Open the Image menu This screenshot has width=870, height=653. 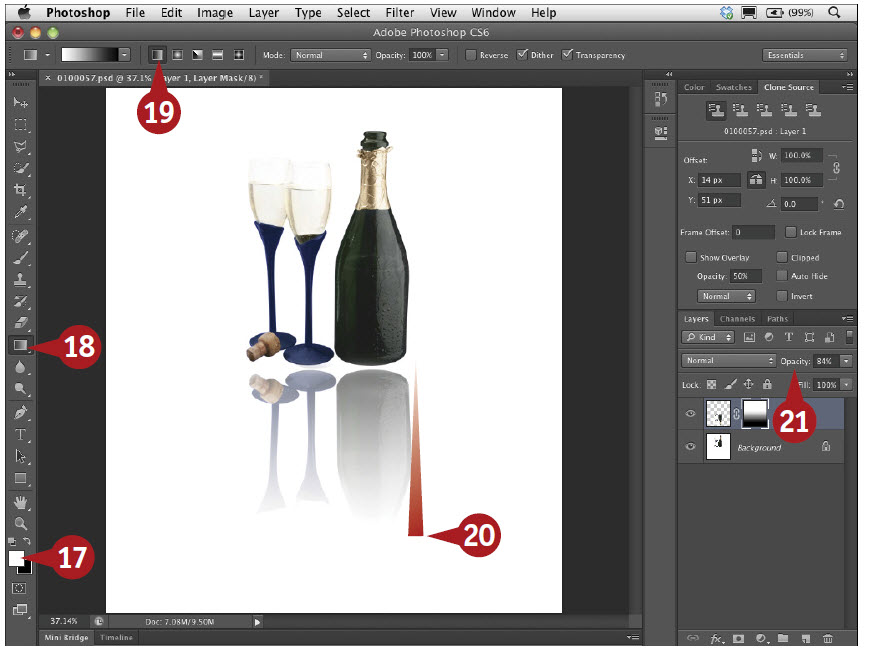pyautogui.click(x=215, y=12)
